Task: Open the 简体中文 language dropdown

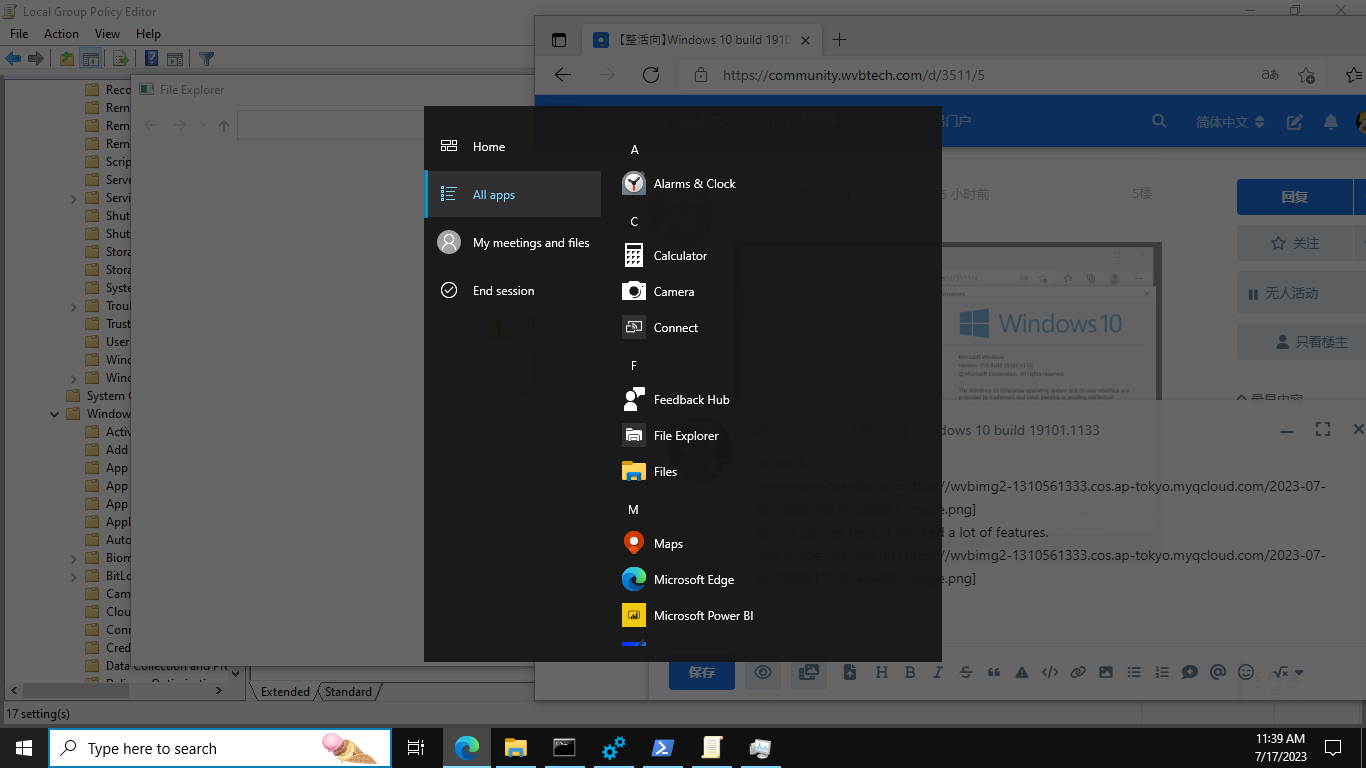Action: click(1230, 122)
